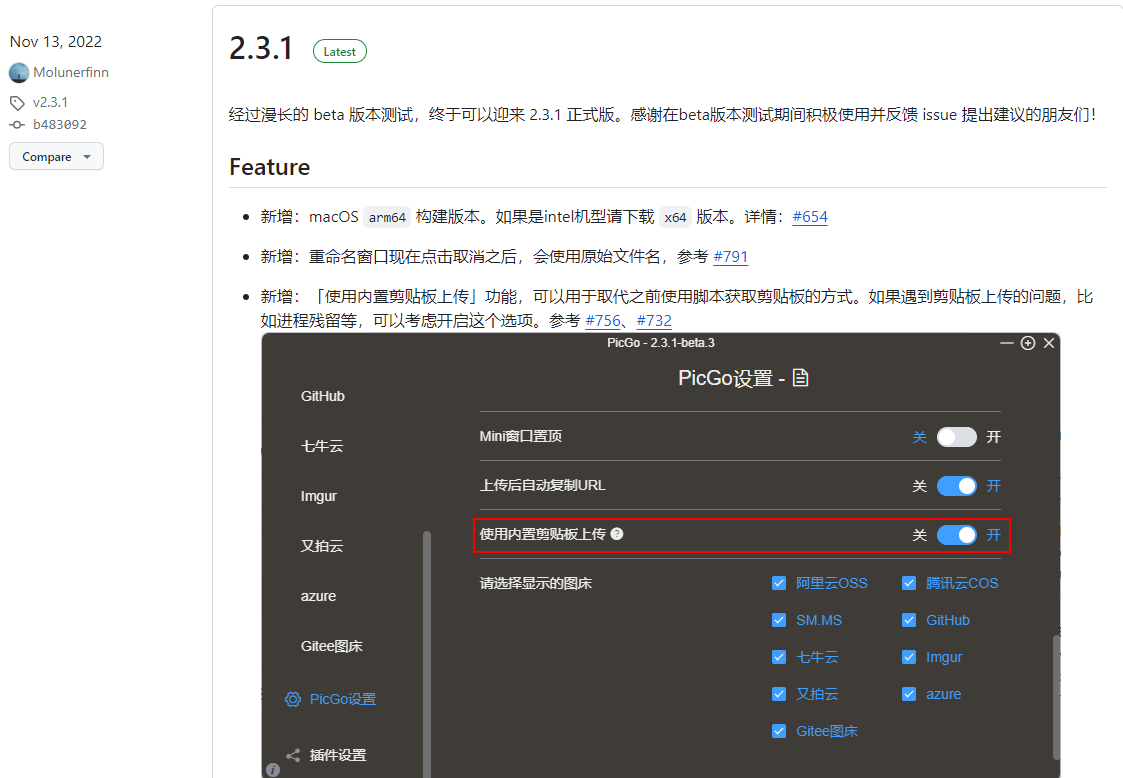The image size is (1123, 778).
Task: Open commit b483092 link
Action: coord(59,125)
